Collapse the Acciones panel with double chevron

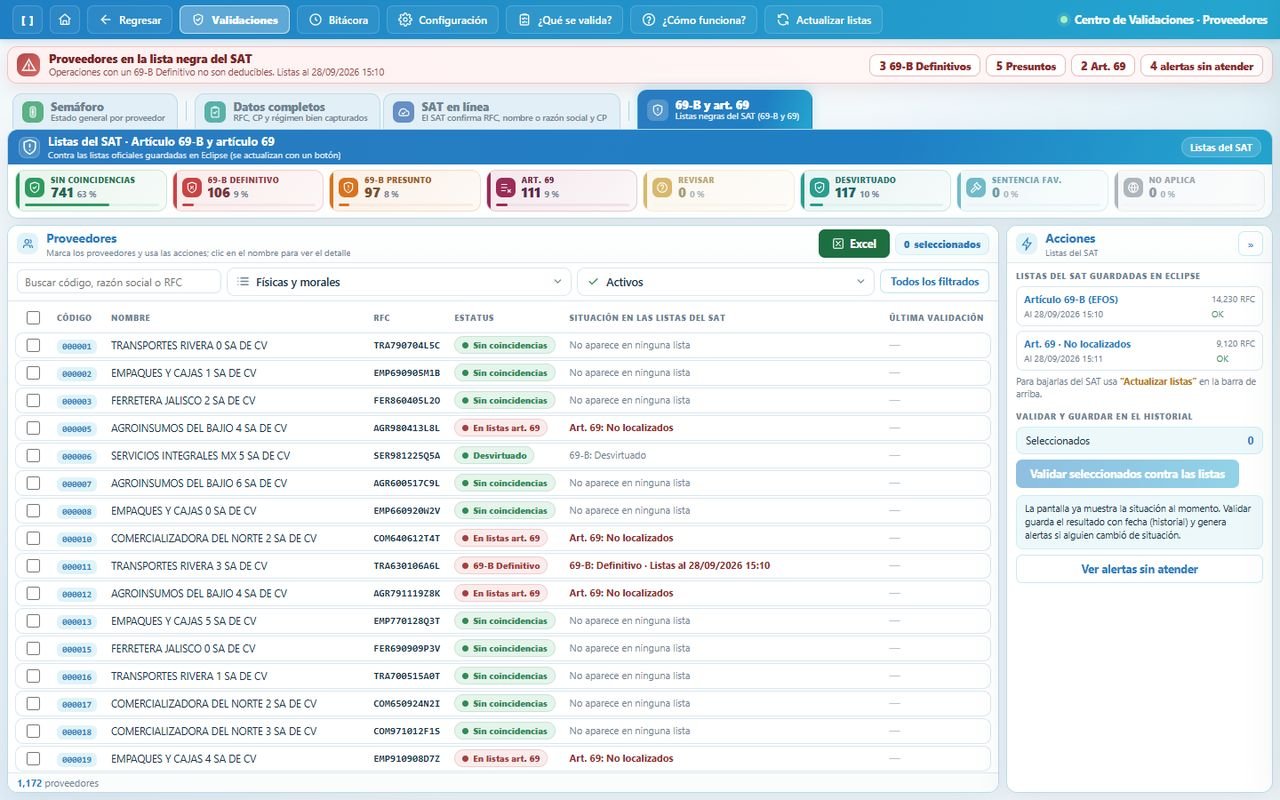[x=1250, y=244]
